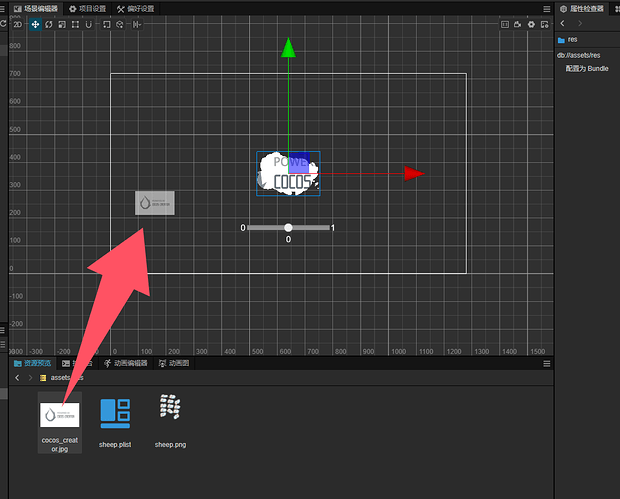
Task: Open the scene editor panel hamburger menu
Action: (x=546, y=9)
